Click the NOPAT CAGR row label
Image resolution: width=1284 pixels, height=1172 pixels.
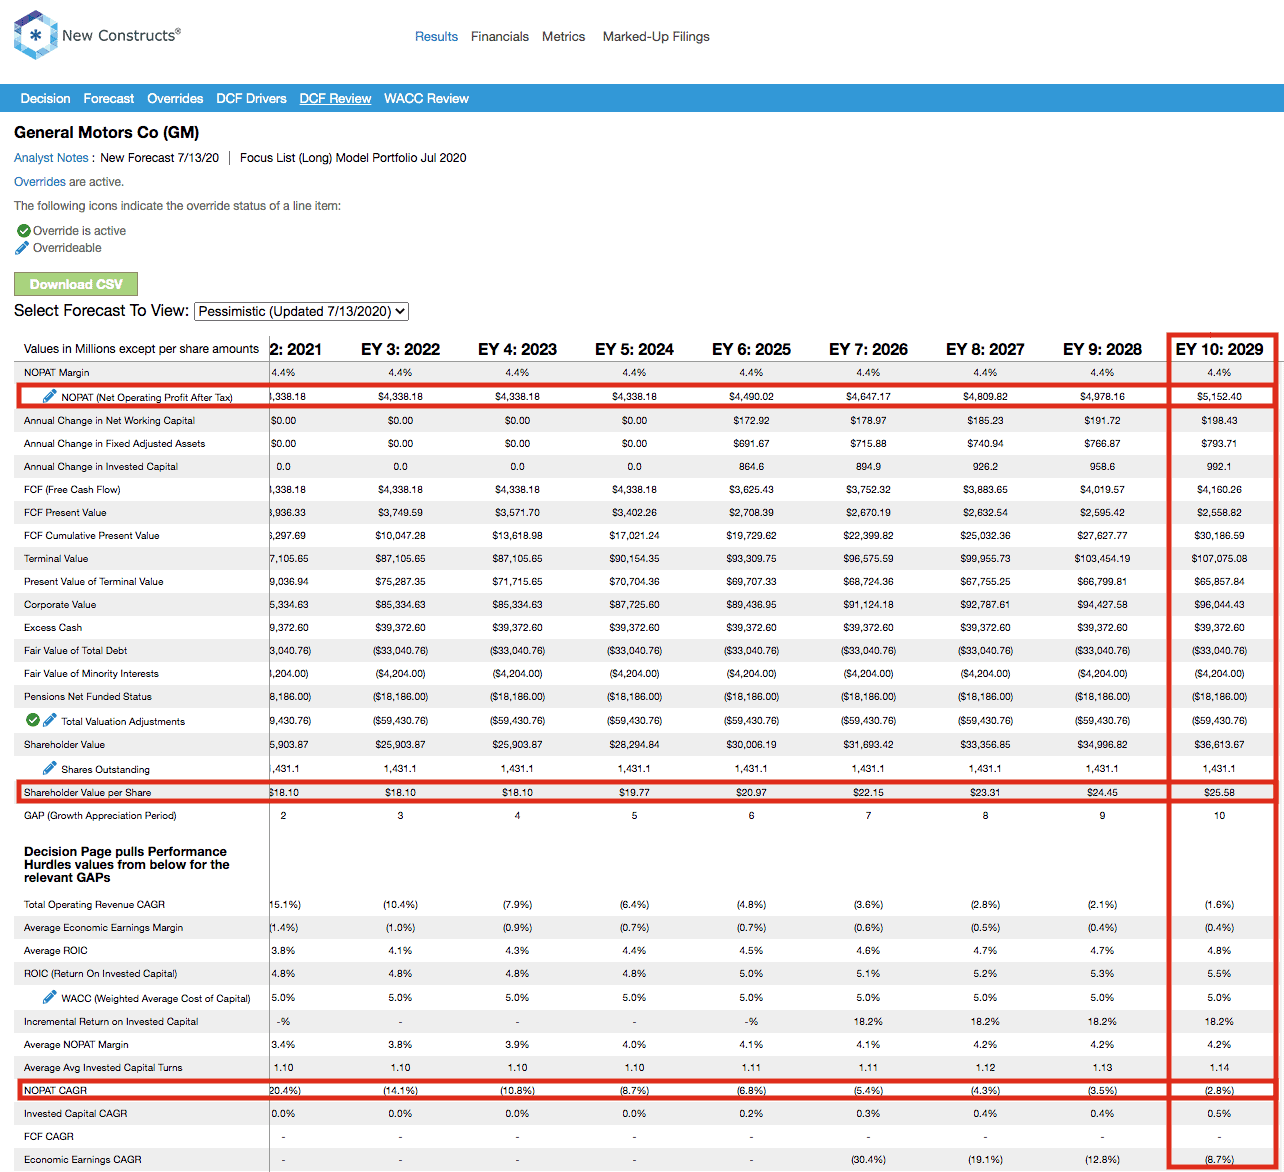(x=55, y=1090)
